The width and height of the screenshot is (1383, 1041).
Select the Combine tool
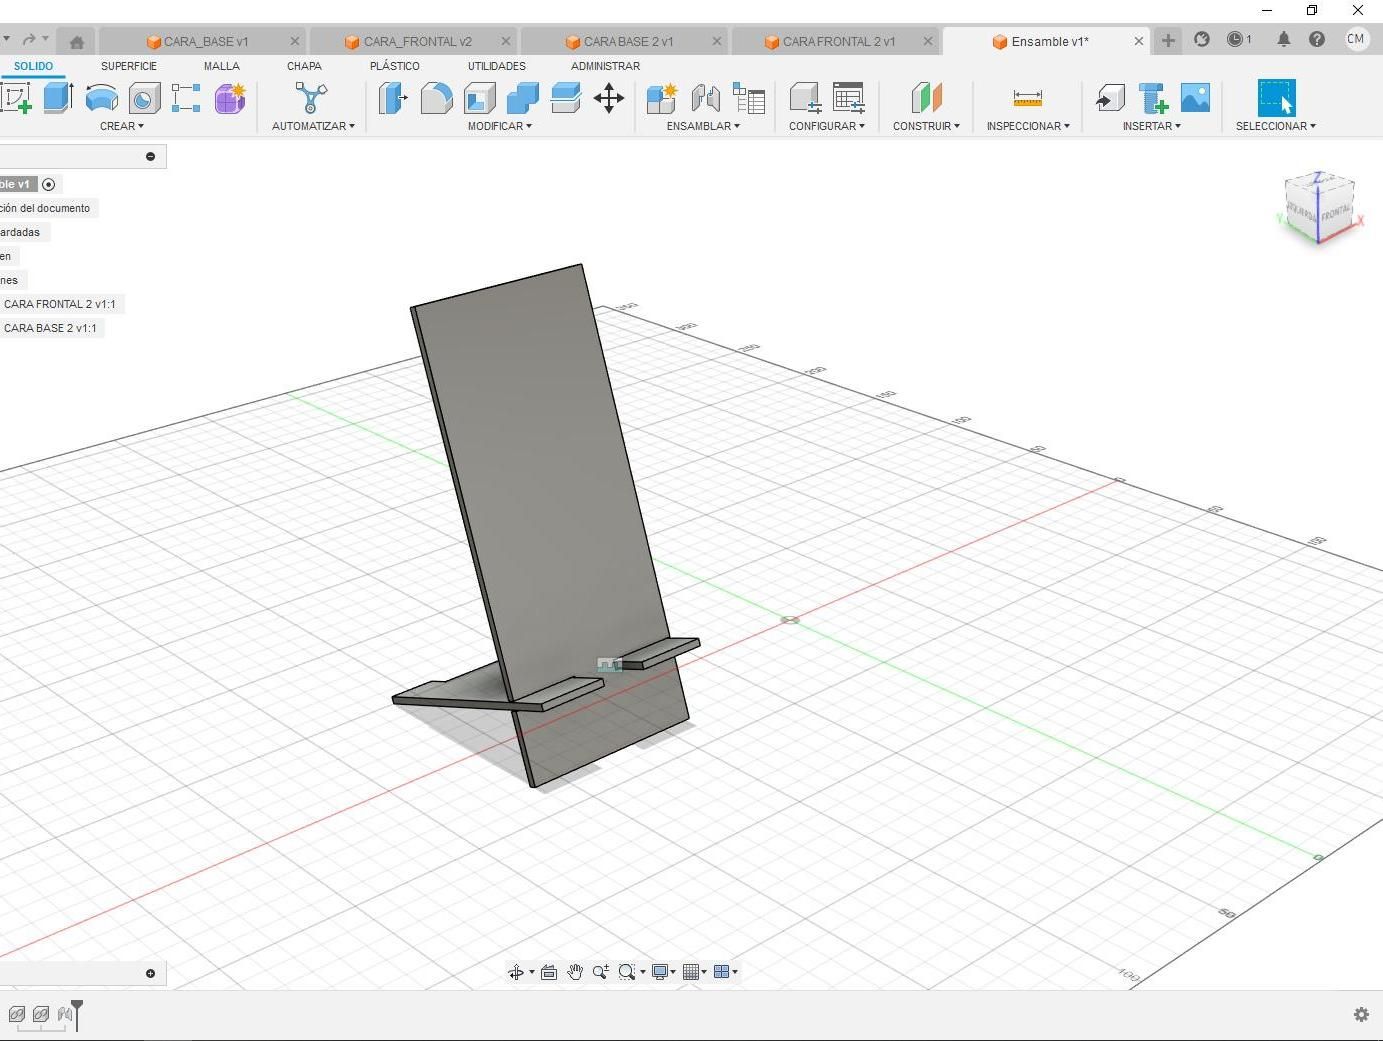click(x=522, y=98)
